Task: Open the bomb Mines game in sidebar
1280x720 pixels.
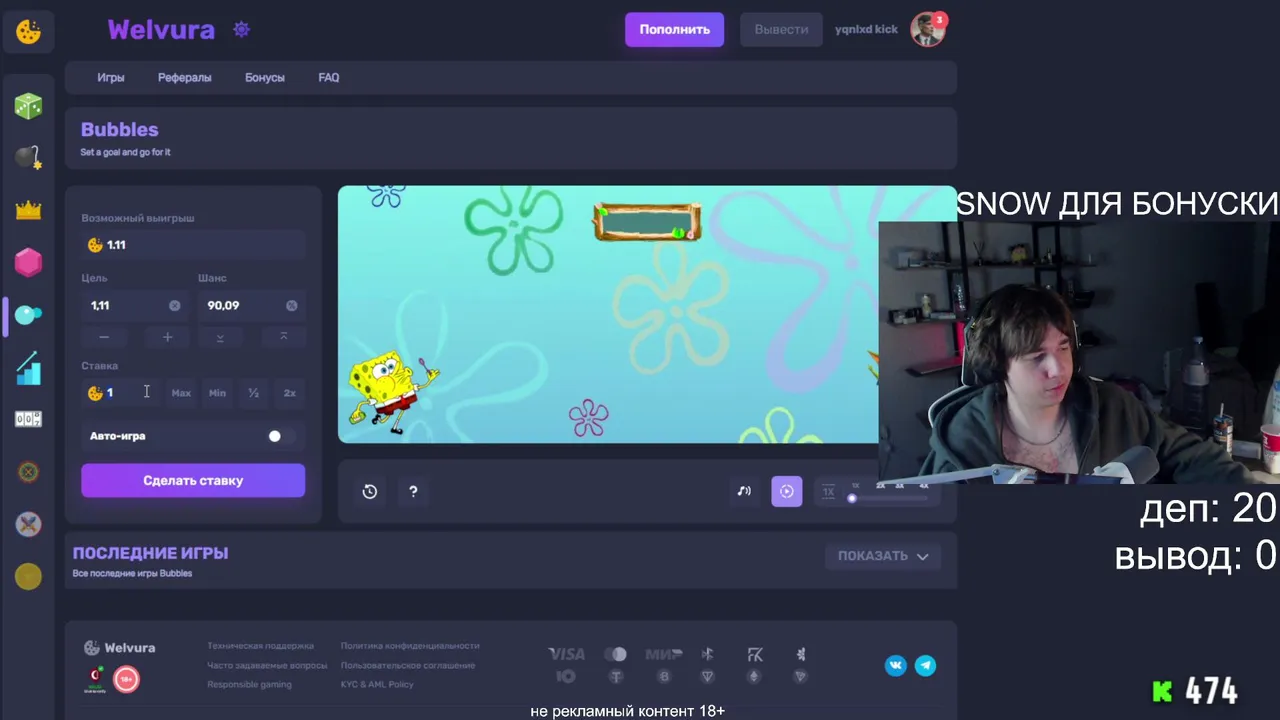Action: pyautogui.click(x=28, y=158)
